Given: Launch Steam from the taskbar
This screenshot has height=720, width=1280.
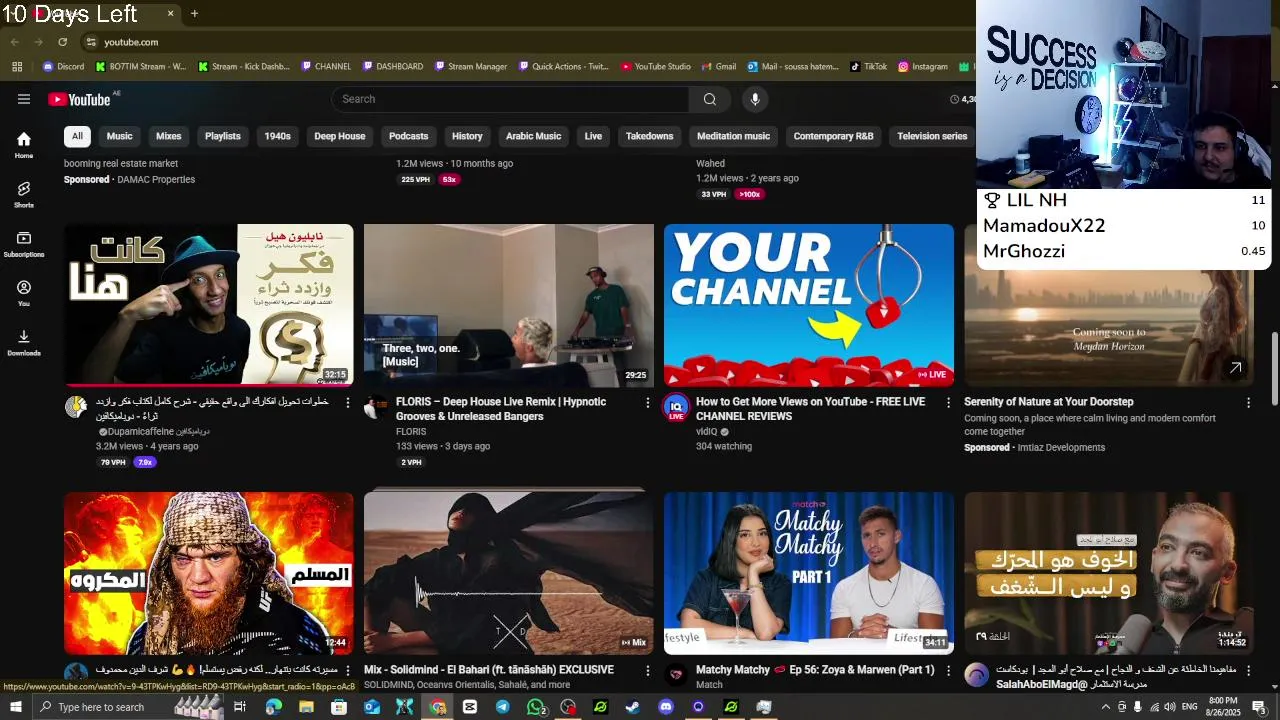Looking at the screenshot, I should [632, 707].
